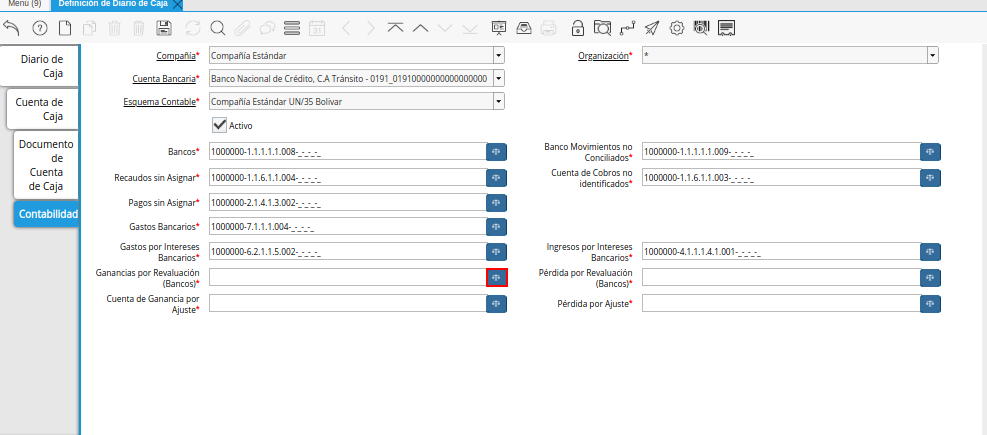Click the greyed-out Attachment paperclip icon
987x435 pixels.
tap(242, 28)
